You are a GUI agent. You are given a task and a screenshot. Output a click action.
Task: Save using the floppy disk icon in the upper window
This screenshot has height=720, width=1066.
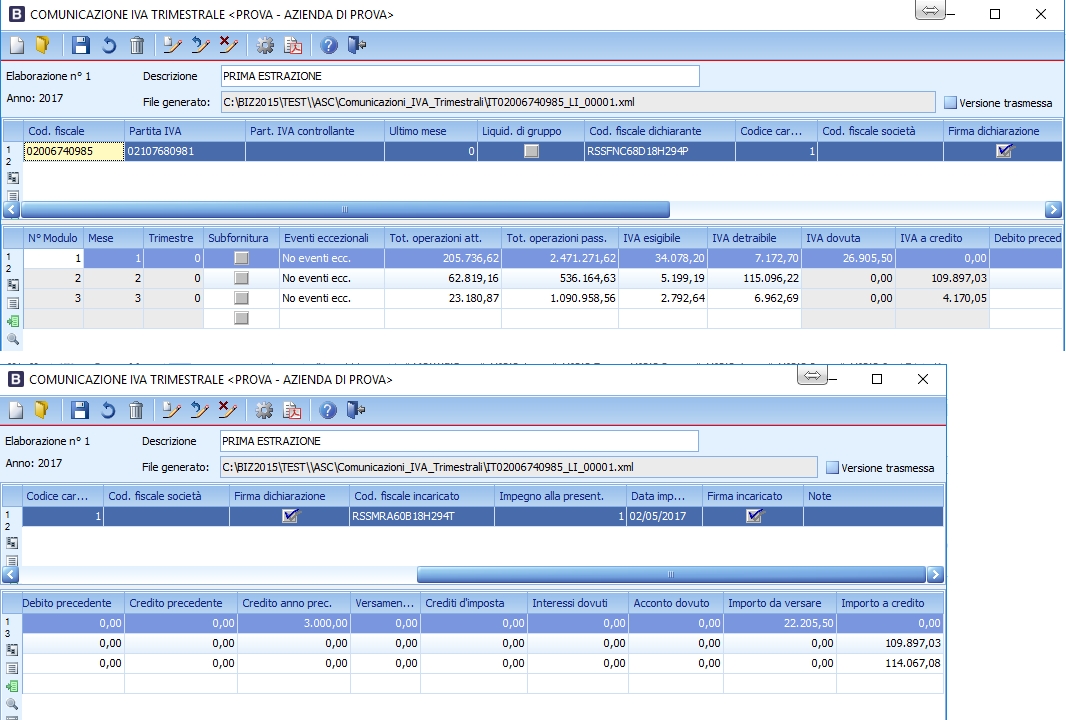81,45
